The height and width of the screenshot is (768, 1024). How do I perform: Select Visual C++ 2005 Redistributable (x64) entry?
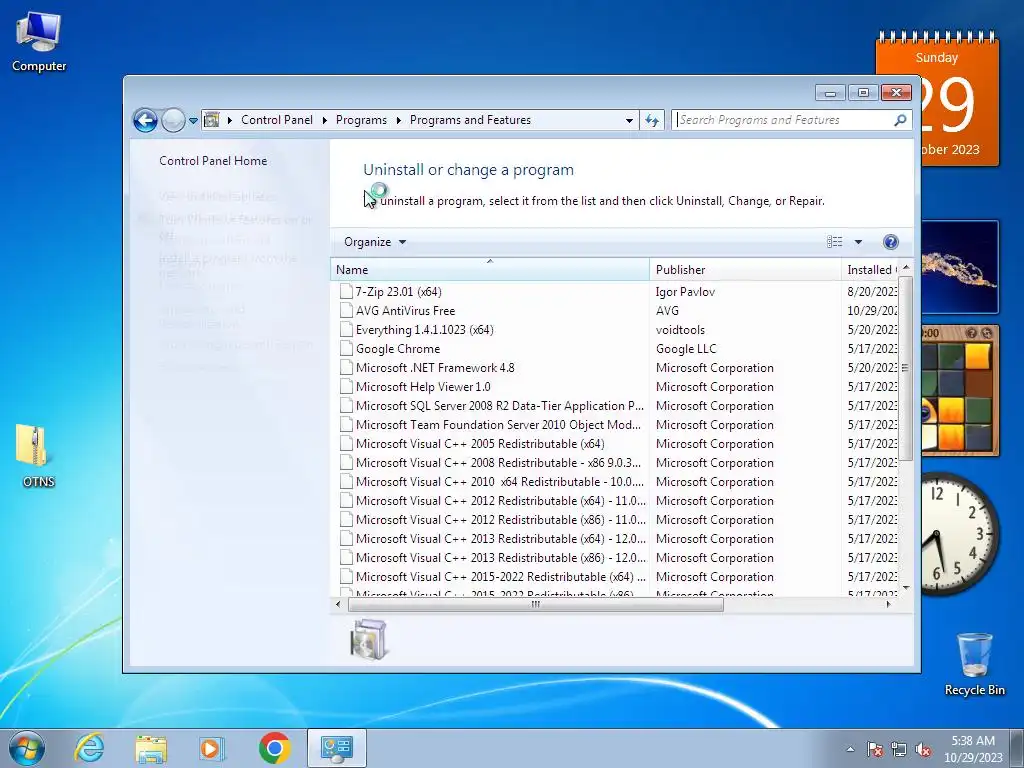pyautogui.click(x=480, y=443)
